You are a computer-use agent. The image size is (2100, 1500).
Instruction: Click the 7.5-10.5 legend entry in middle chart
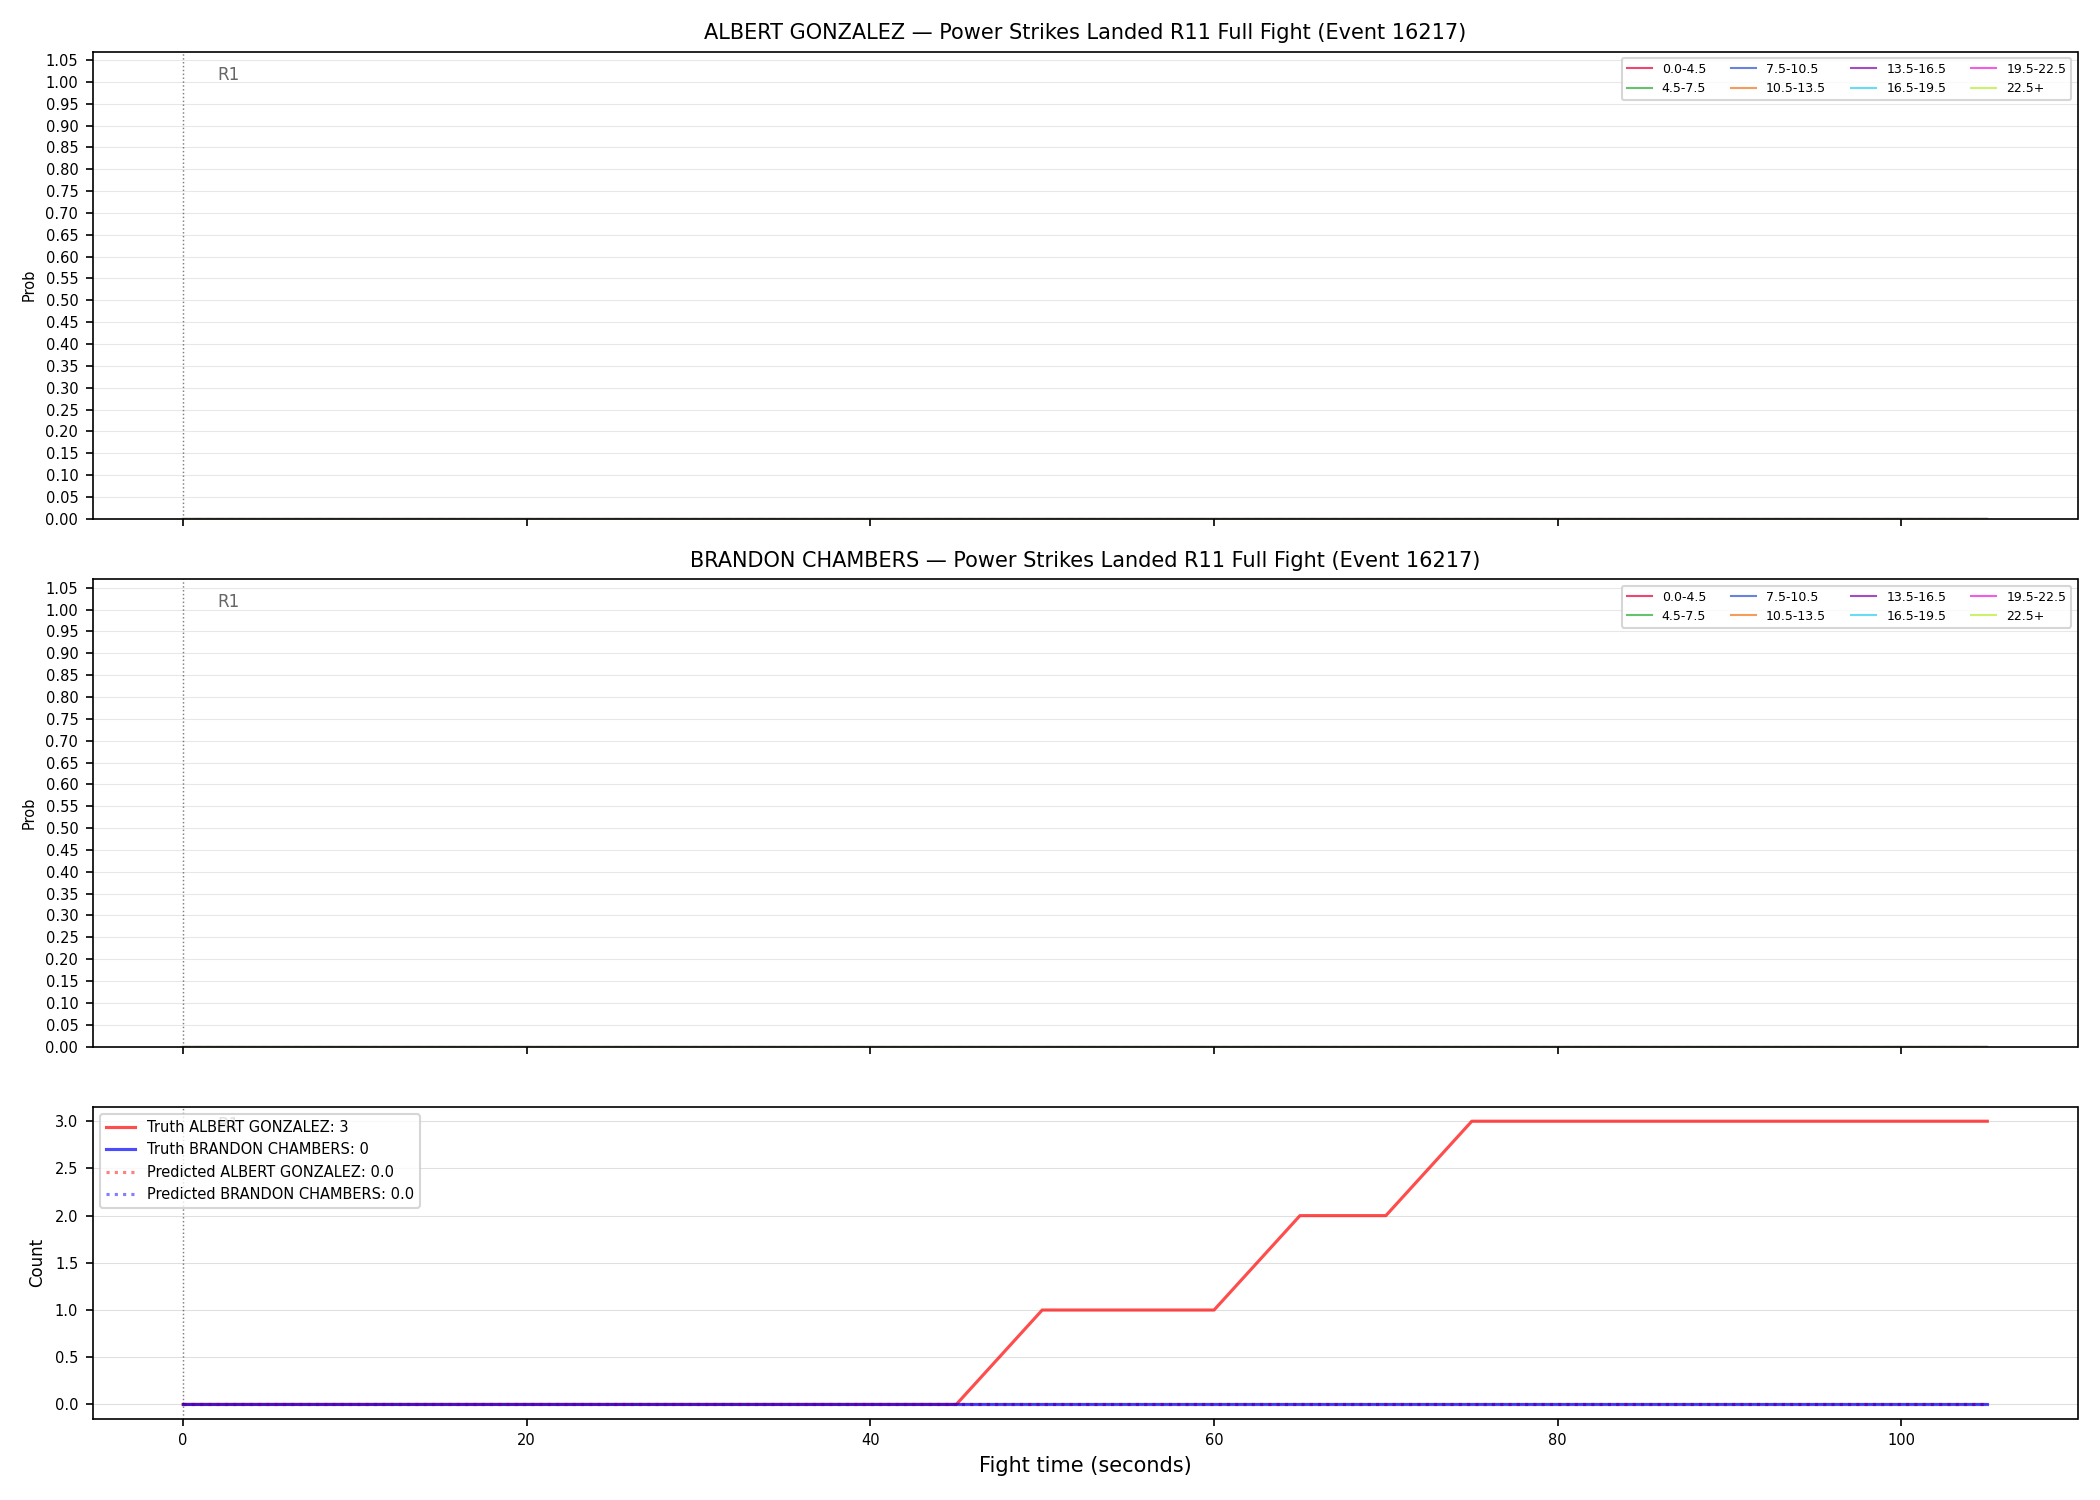click(1774, 597)
